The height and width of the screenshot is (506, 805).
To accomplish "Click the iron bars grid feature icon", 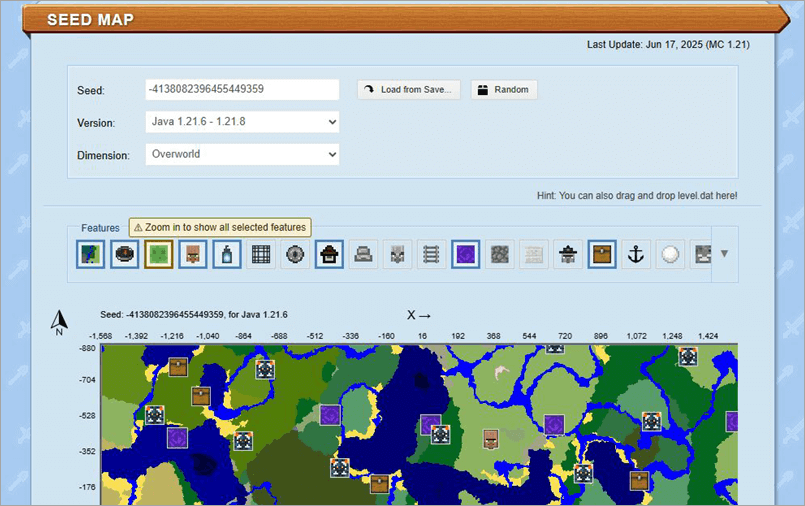I will point(261,254).
